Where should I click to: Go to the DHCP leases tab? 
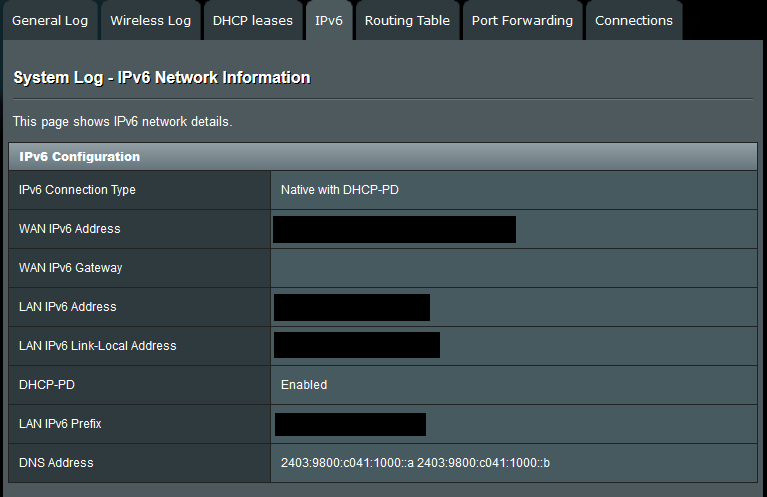(253, 21)
